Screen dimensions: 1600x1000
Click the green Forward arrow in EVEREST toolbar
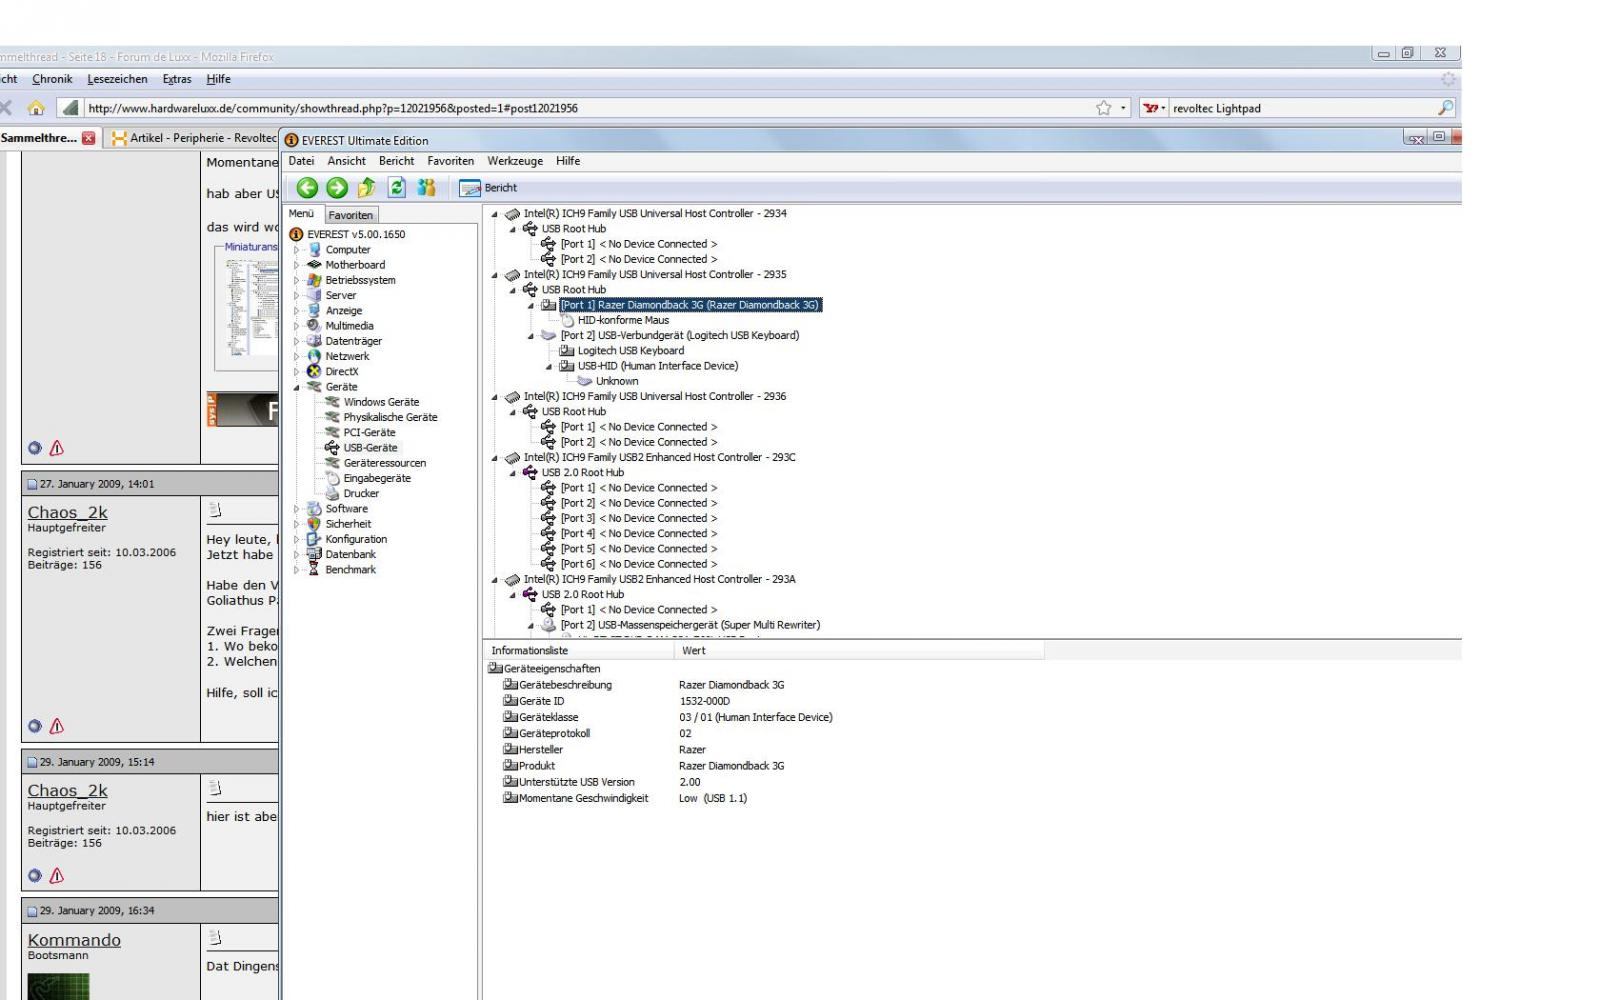pos(337,187)
